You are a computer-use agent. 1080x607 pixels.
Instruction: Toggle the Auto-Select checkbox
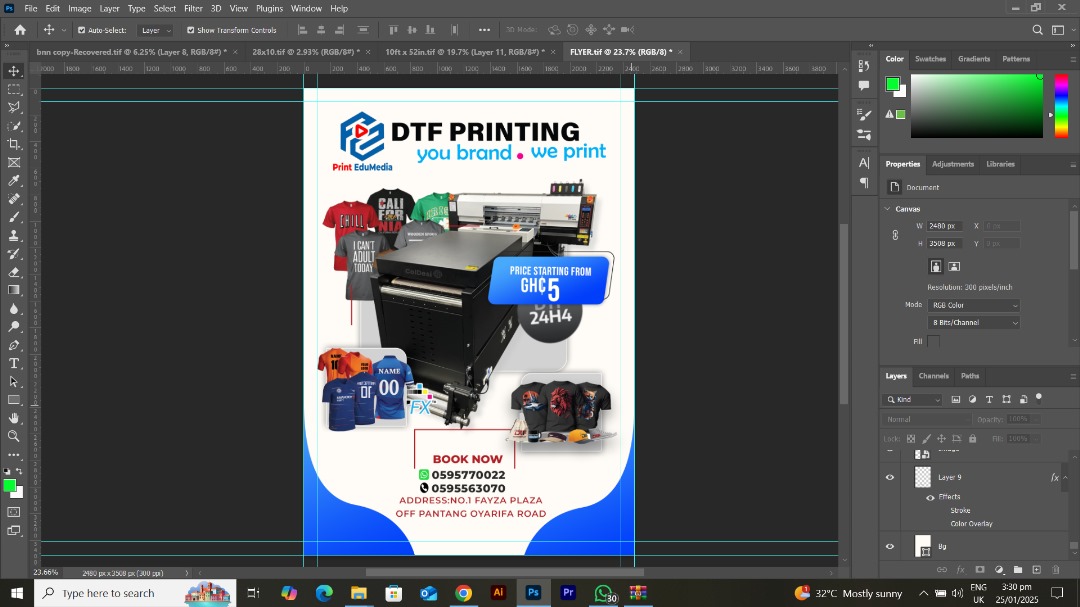(81, 30)
